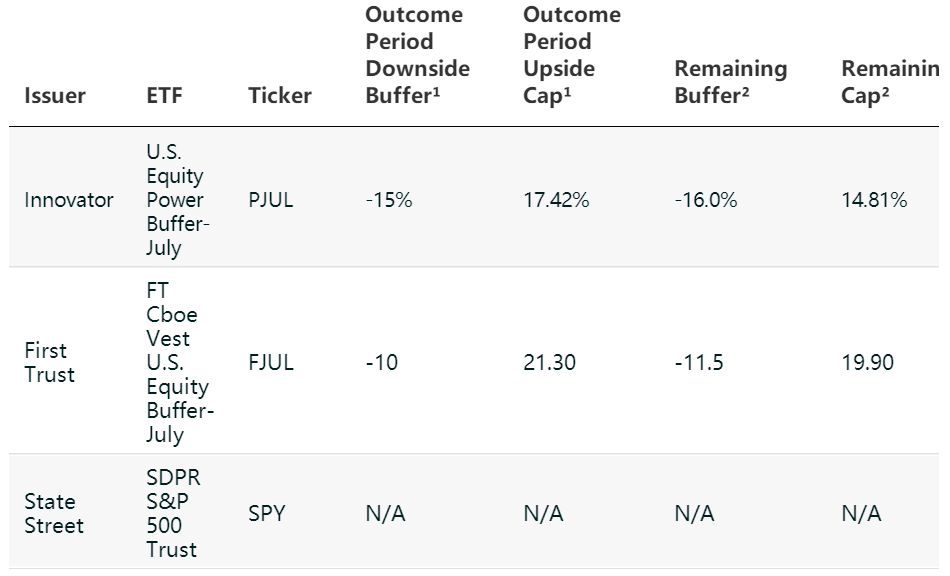The image size is (950, 576).
Task: Click the 14.81% remaining cap value
Action: click(x=875, y=200)
